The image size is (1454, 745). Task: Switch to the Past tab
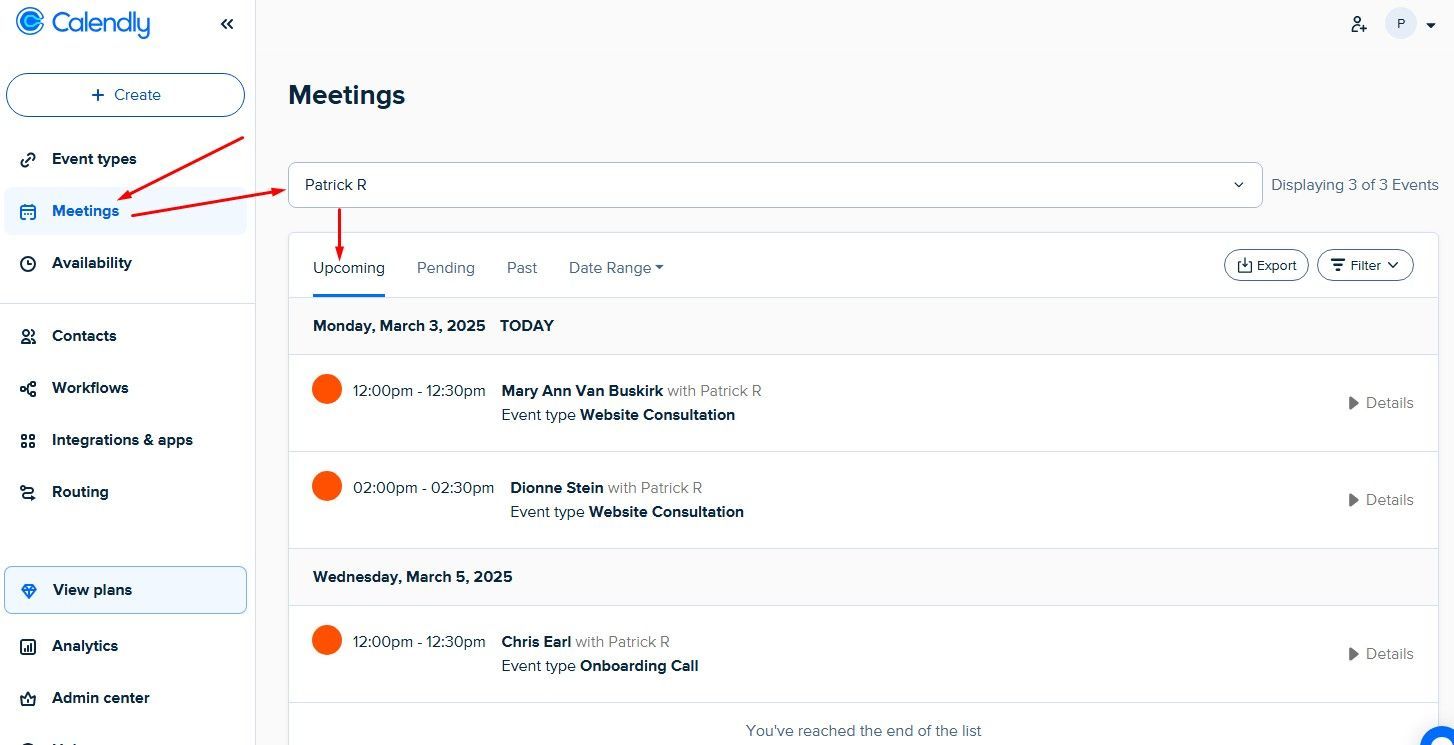click(x=522, y=268)
